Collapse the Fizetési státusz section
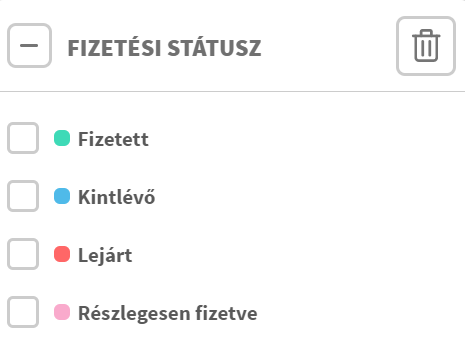This screenshot has width=465, height=364. pyautogui.click(x=29, y=45)
